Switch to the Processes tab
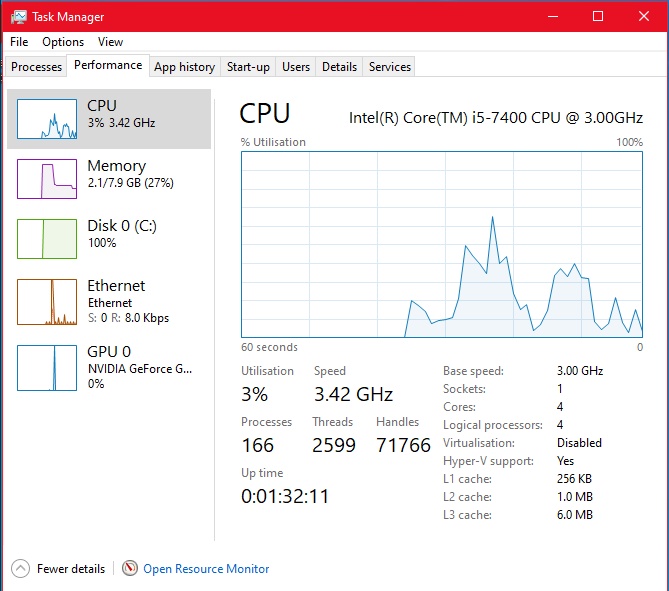This screenshot has width=669, height=591. click(36, 67)
